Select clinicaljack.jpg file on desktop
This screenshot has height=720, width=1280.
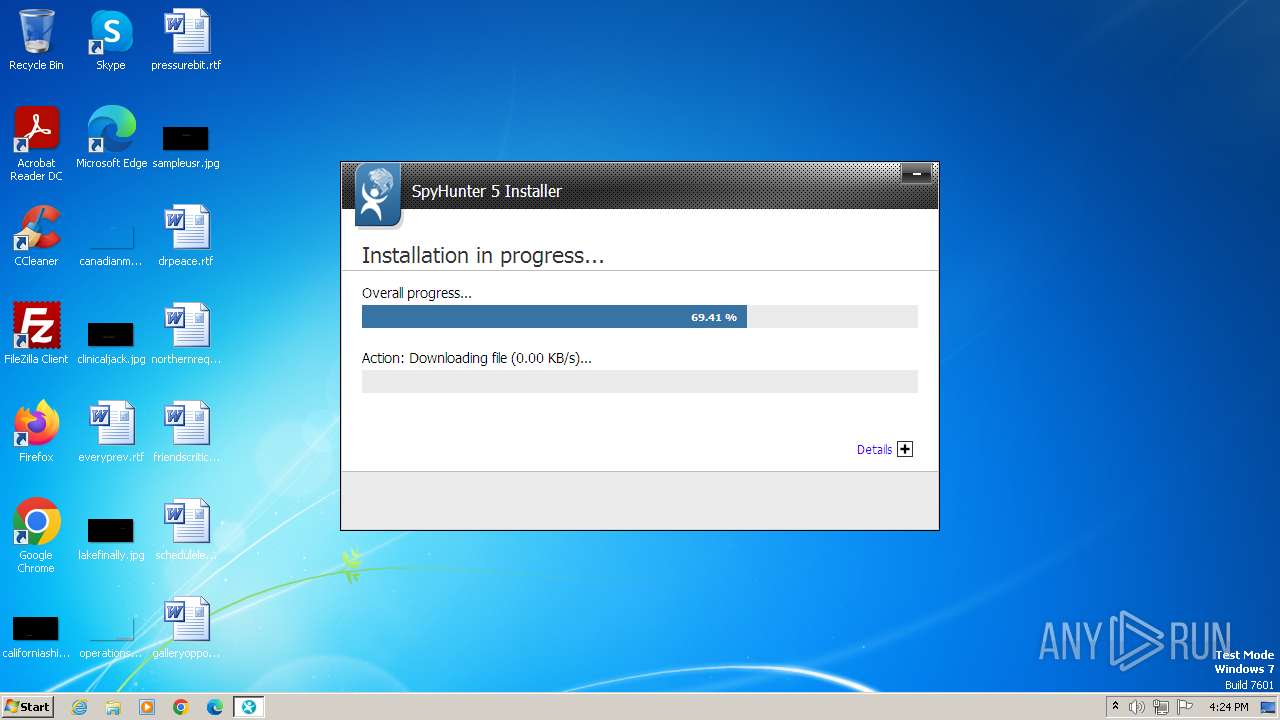111,342
